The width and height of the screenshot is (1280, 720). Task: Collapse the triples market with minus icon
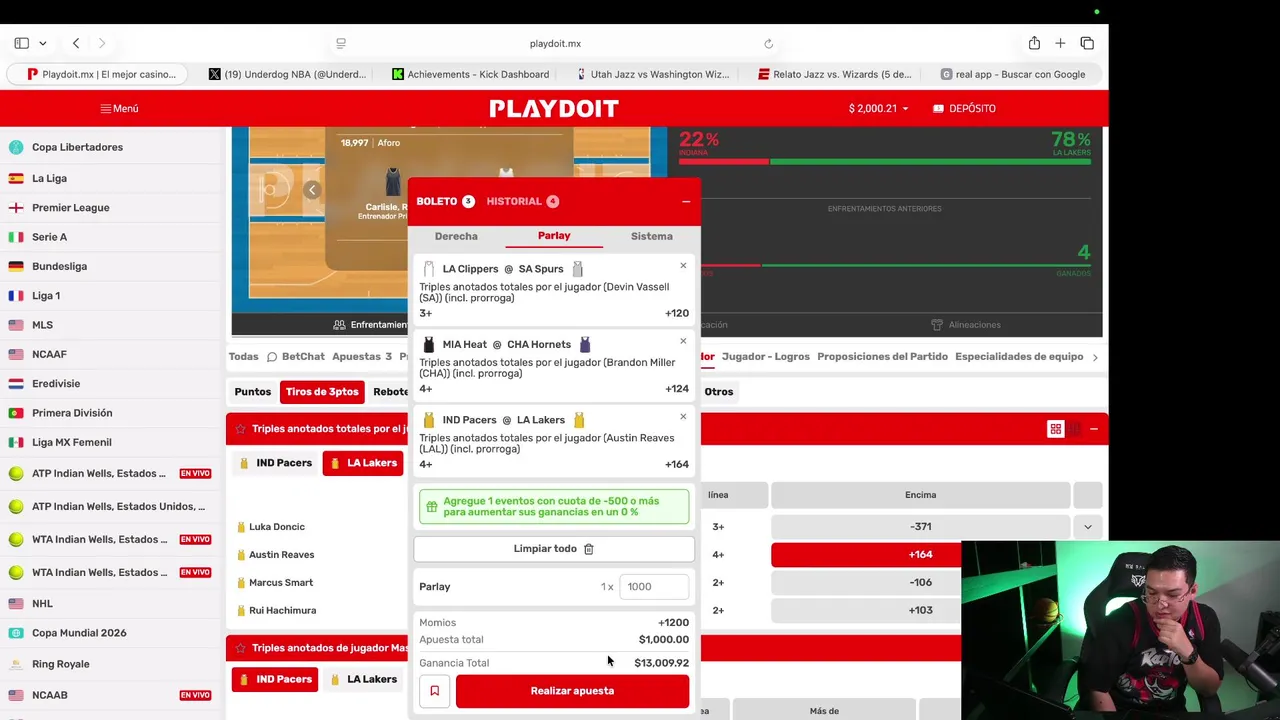pyautogui.click(x=1093, y=429)
